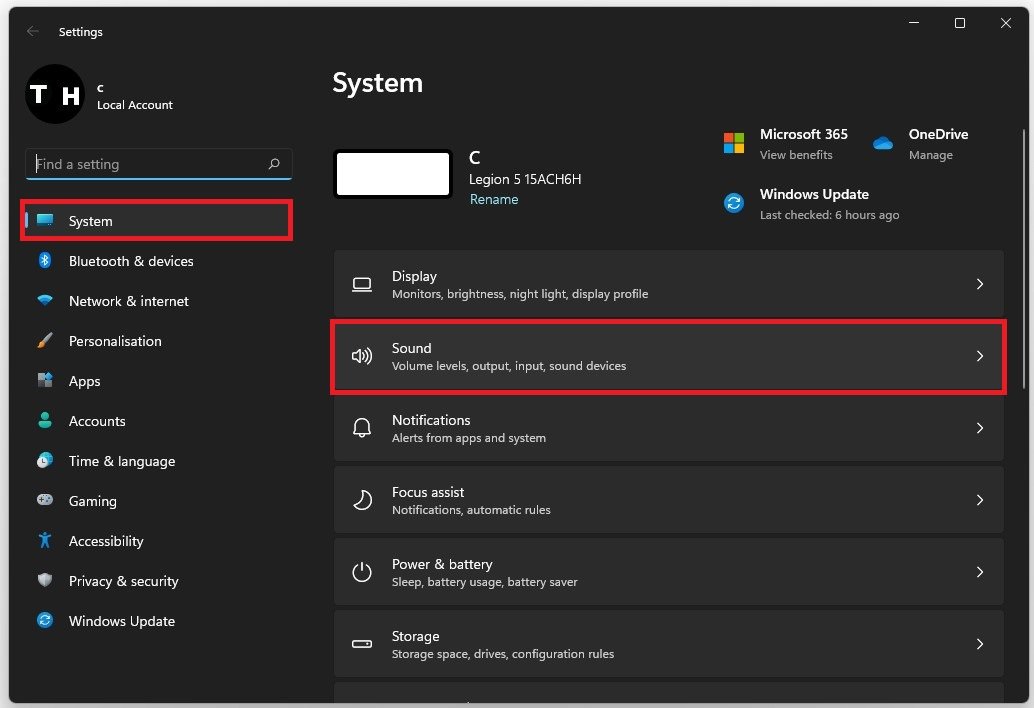Click the Microsoft 365 logo icon

point(734,143)
